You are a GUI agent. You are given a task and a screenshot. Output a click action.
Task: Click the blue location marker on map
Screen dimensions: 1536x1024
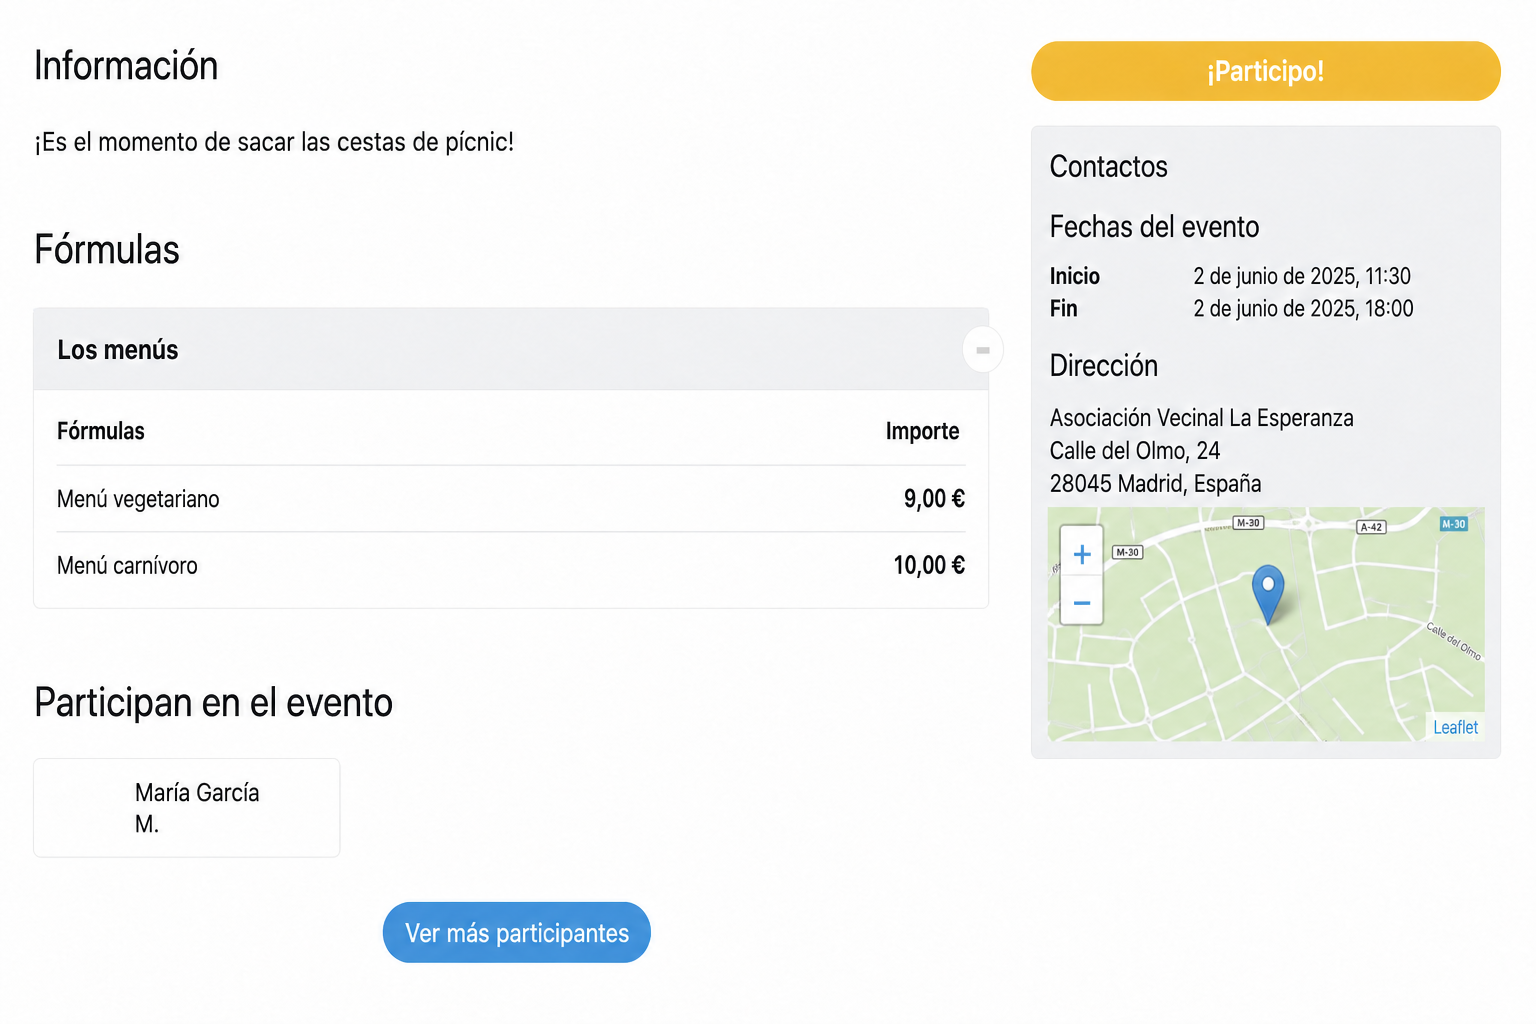coord(1268,593)
